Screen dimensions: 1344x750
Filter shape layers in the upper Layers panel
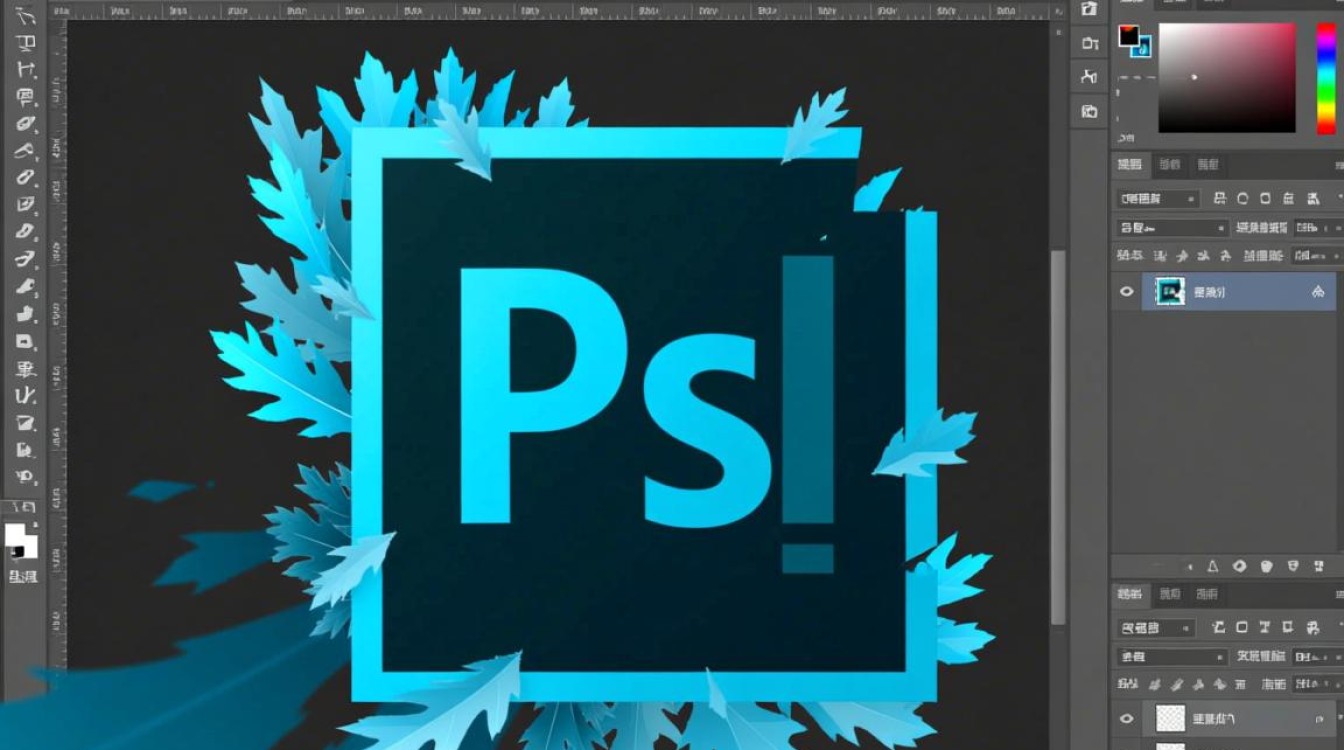[x=1289, y=199]
